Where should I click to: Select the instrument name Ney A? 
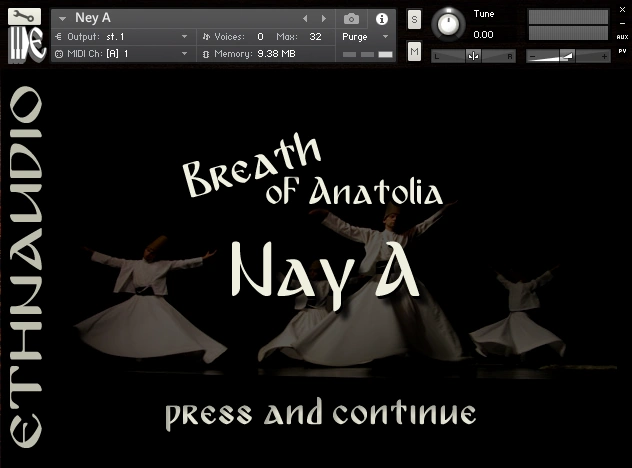(93, 18)
